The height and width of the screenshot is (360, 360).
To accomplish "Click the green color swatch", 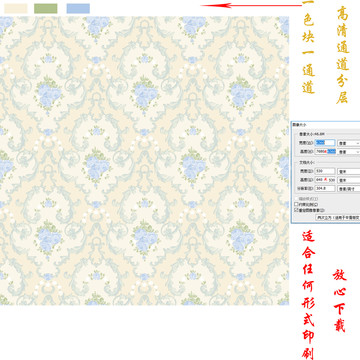I will coord(46,9).
